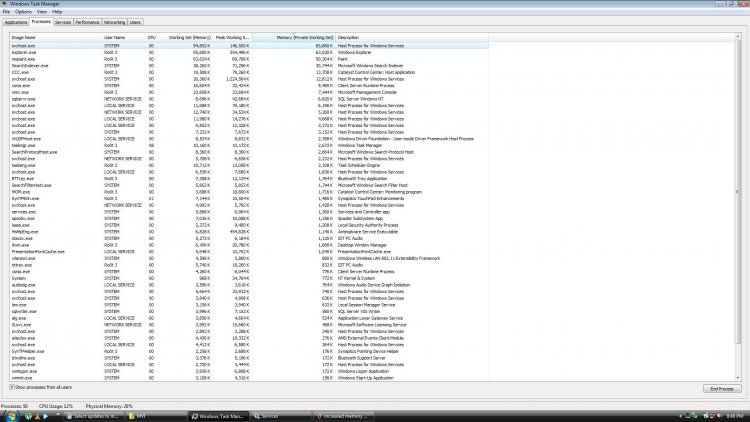
Task: Select the sqlservr.exe process row
Action: pos(249,99)
